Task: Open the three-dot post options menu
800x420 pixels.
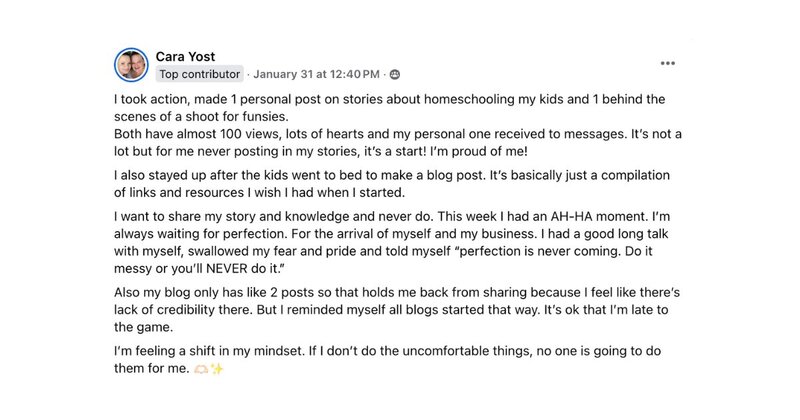Action: pos(667,63)
